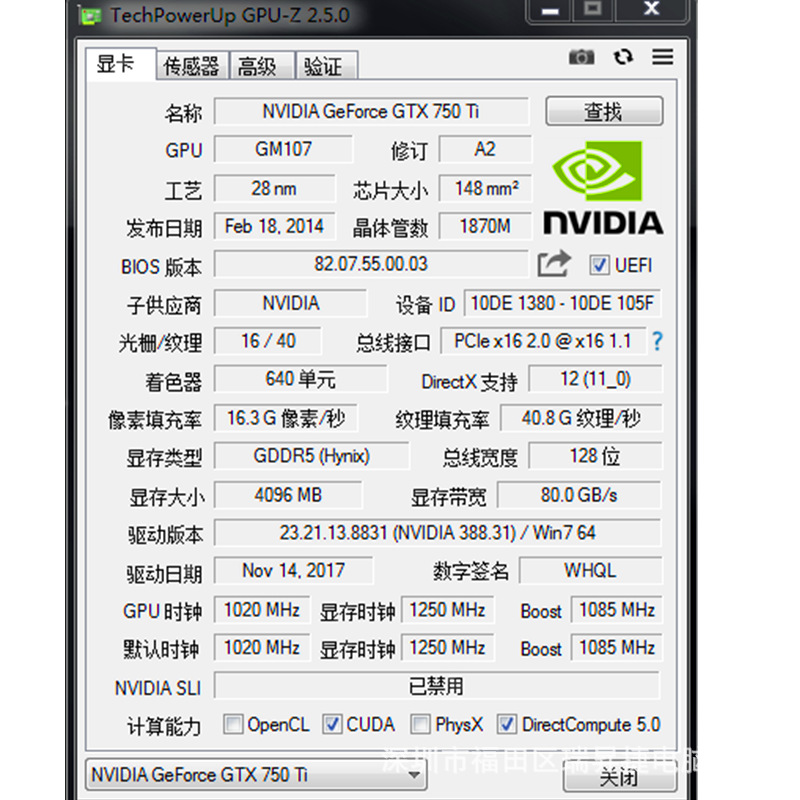Screen dimensions: 800x800
Task: Click the shaders value 640 单元
Action: point(301,379)
